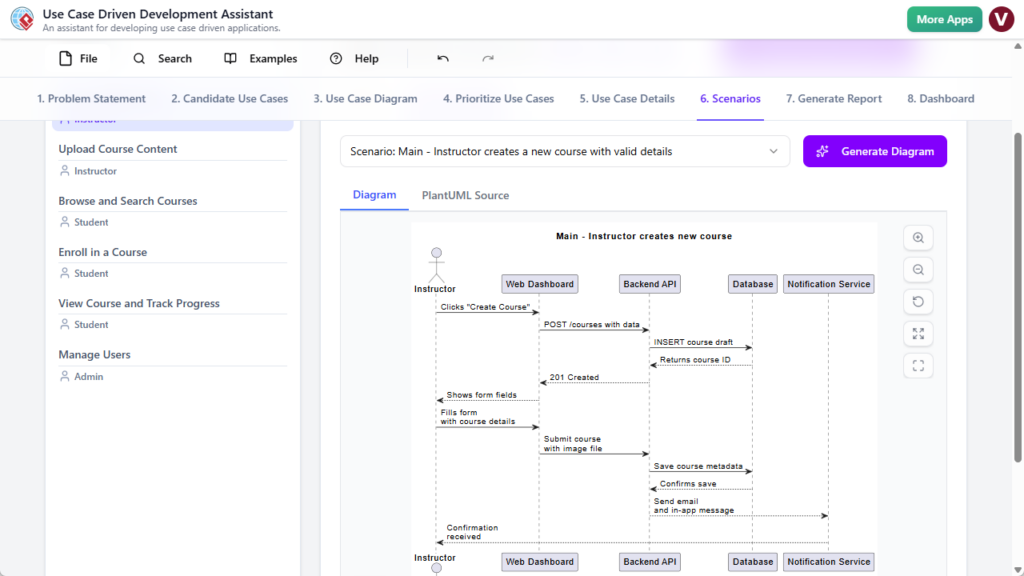
Task: Zoom out of the sequence diagram
Action: pos(918,269)
